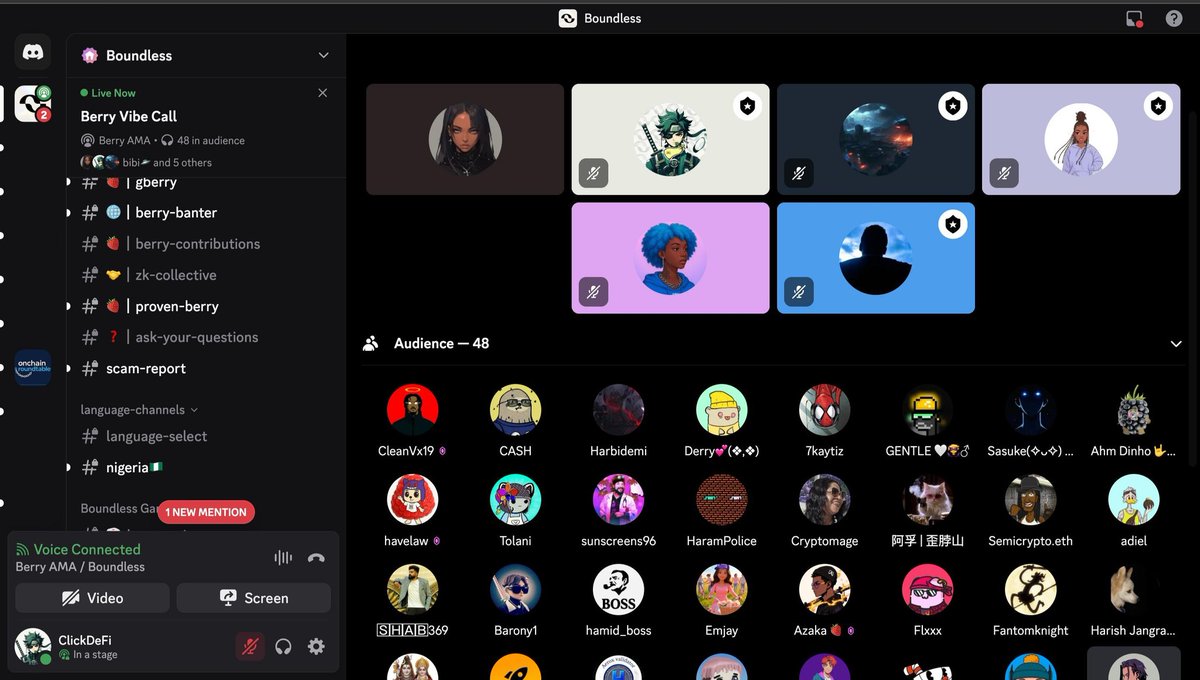Open Discord home direct messages icon

33,53
